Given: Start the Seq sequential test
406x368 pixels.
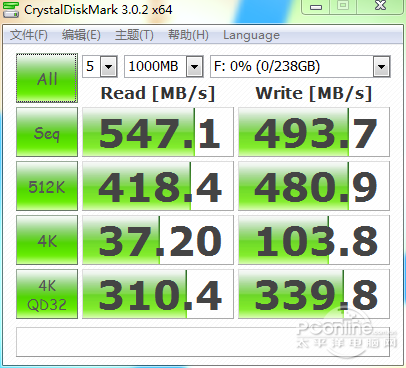Looking at the screenshot, I should pos(47,132).
